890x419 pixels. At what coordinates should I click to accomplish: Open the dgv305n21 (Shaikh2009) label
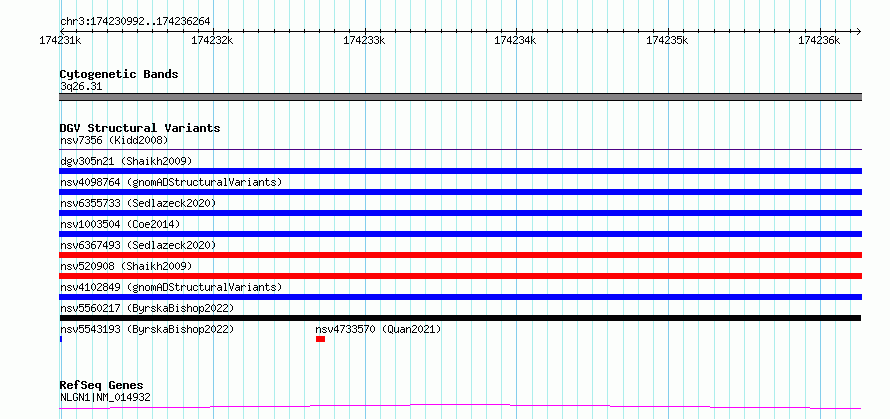(126, 161)
